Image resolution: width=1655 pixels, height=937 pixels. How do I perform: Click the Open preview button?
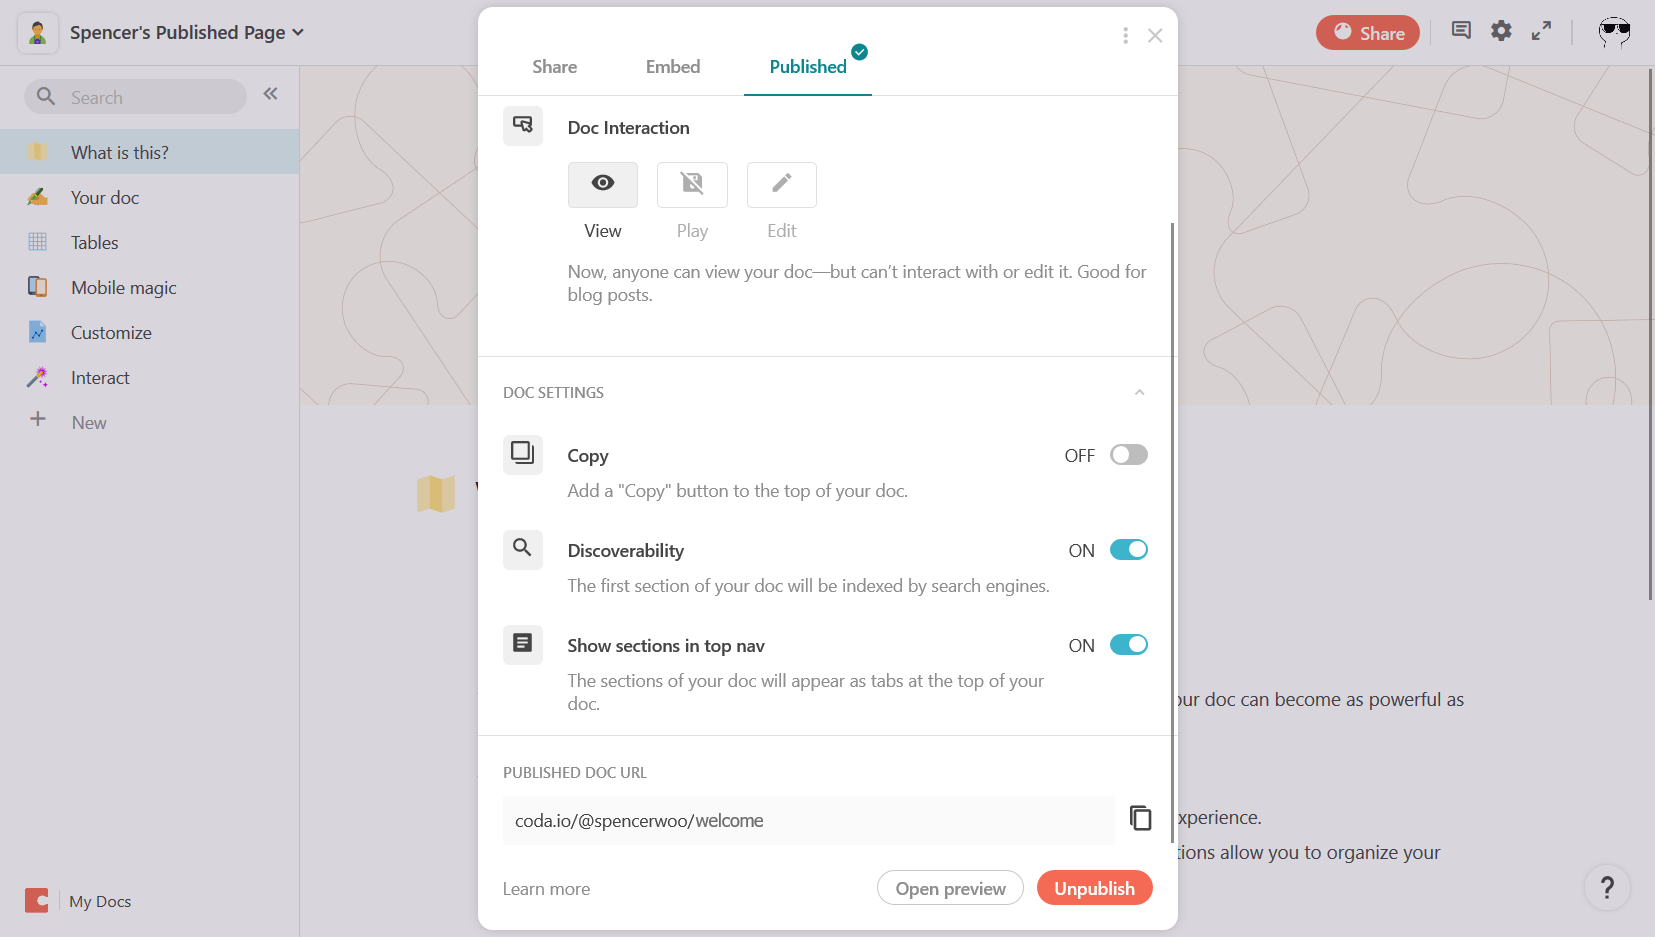pyautogui.click(x=950, y=888)
